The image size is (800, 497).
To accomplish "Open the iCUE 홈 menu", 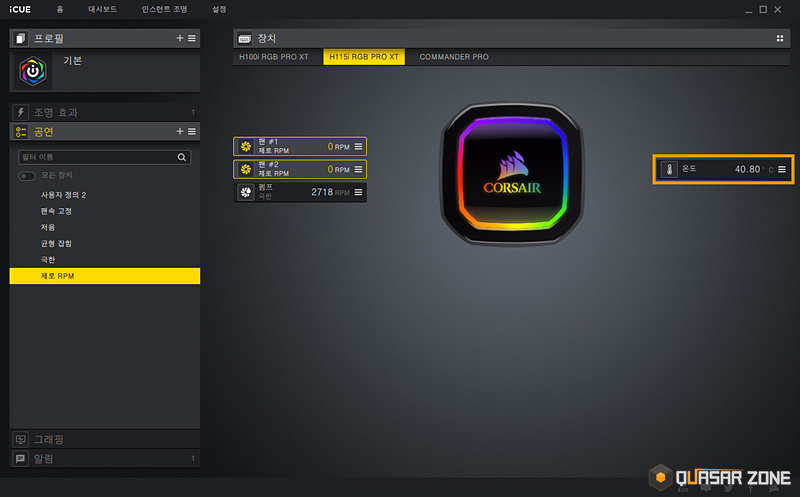I will point(60,9).
